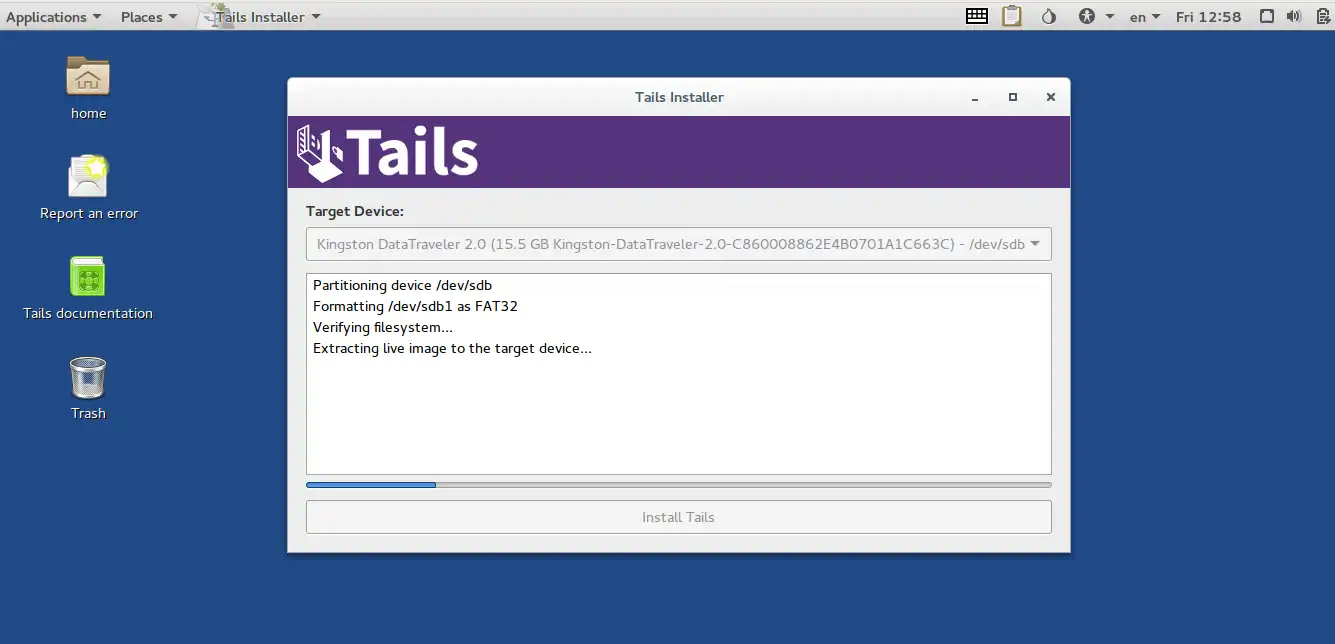Click the Tails Installer menu in top bar

[x=260, y=16]
